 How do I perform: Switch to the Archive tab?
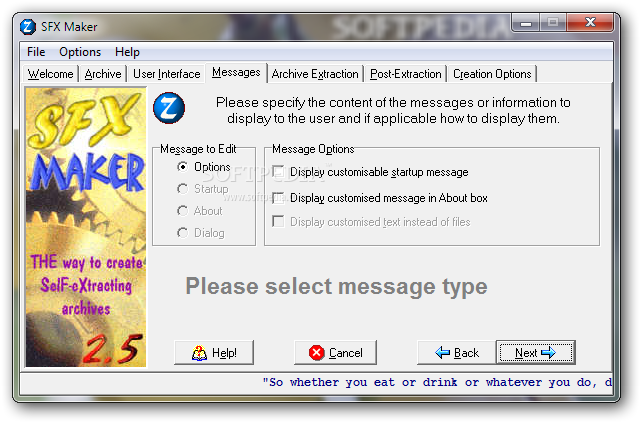pos(103,74)
